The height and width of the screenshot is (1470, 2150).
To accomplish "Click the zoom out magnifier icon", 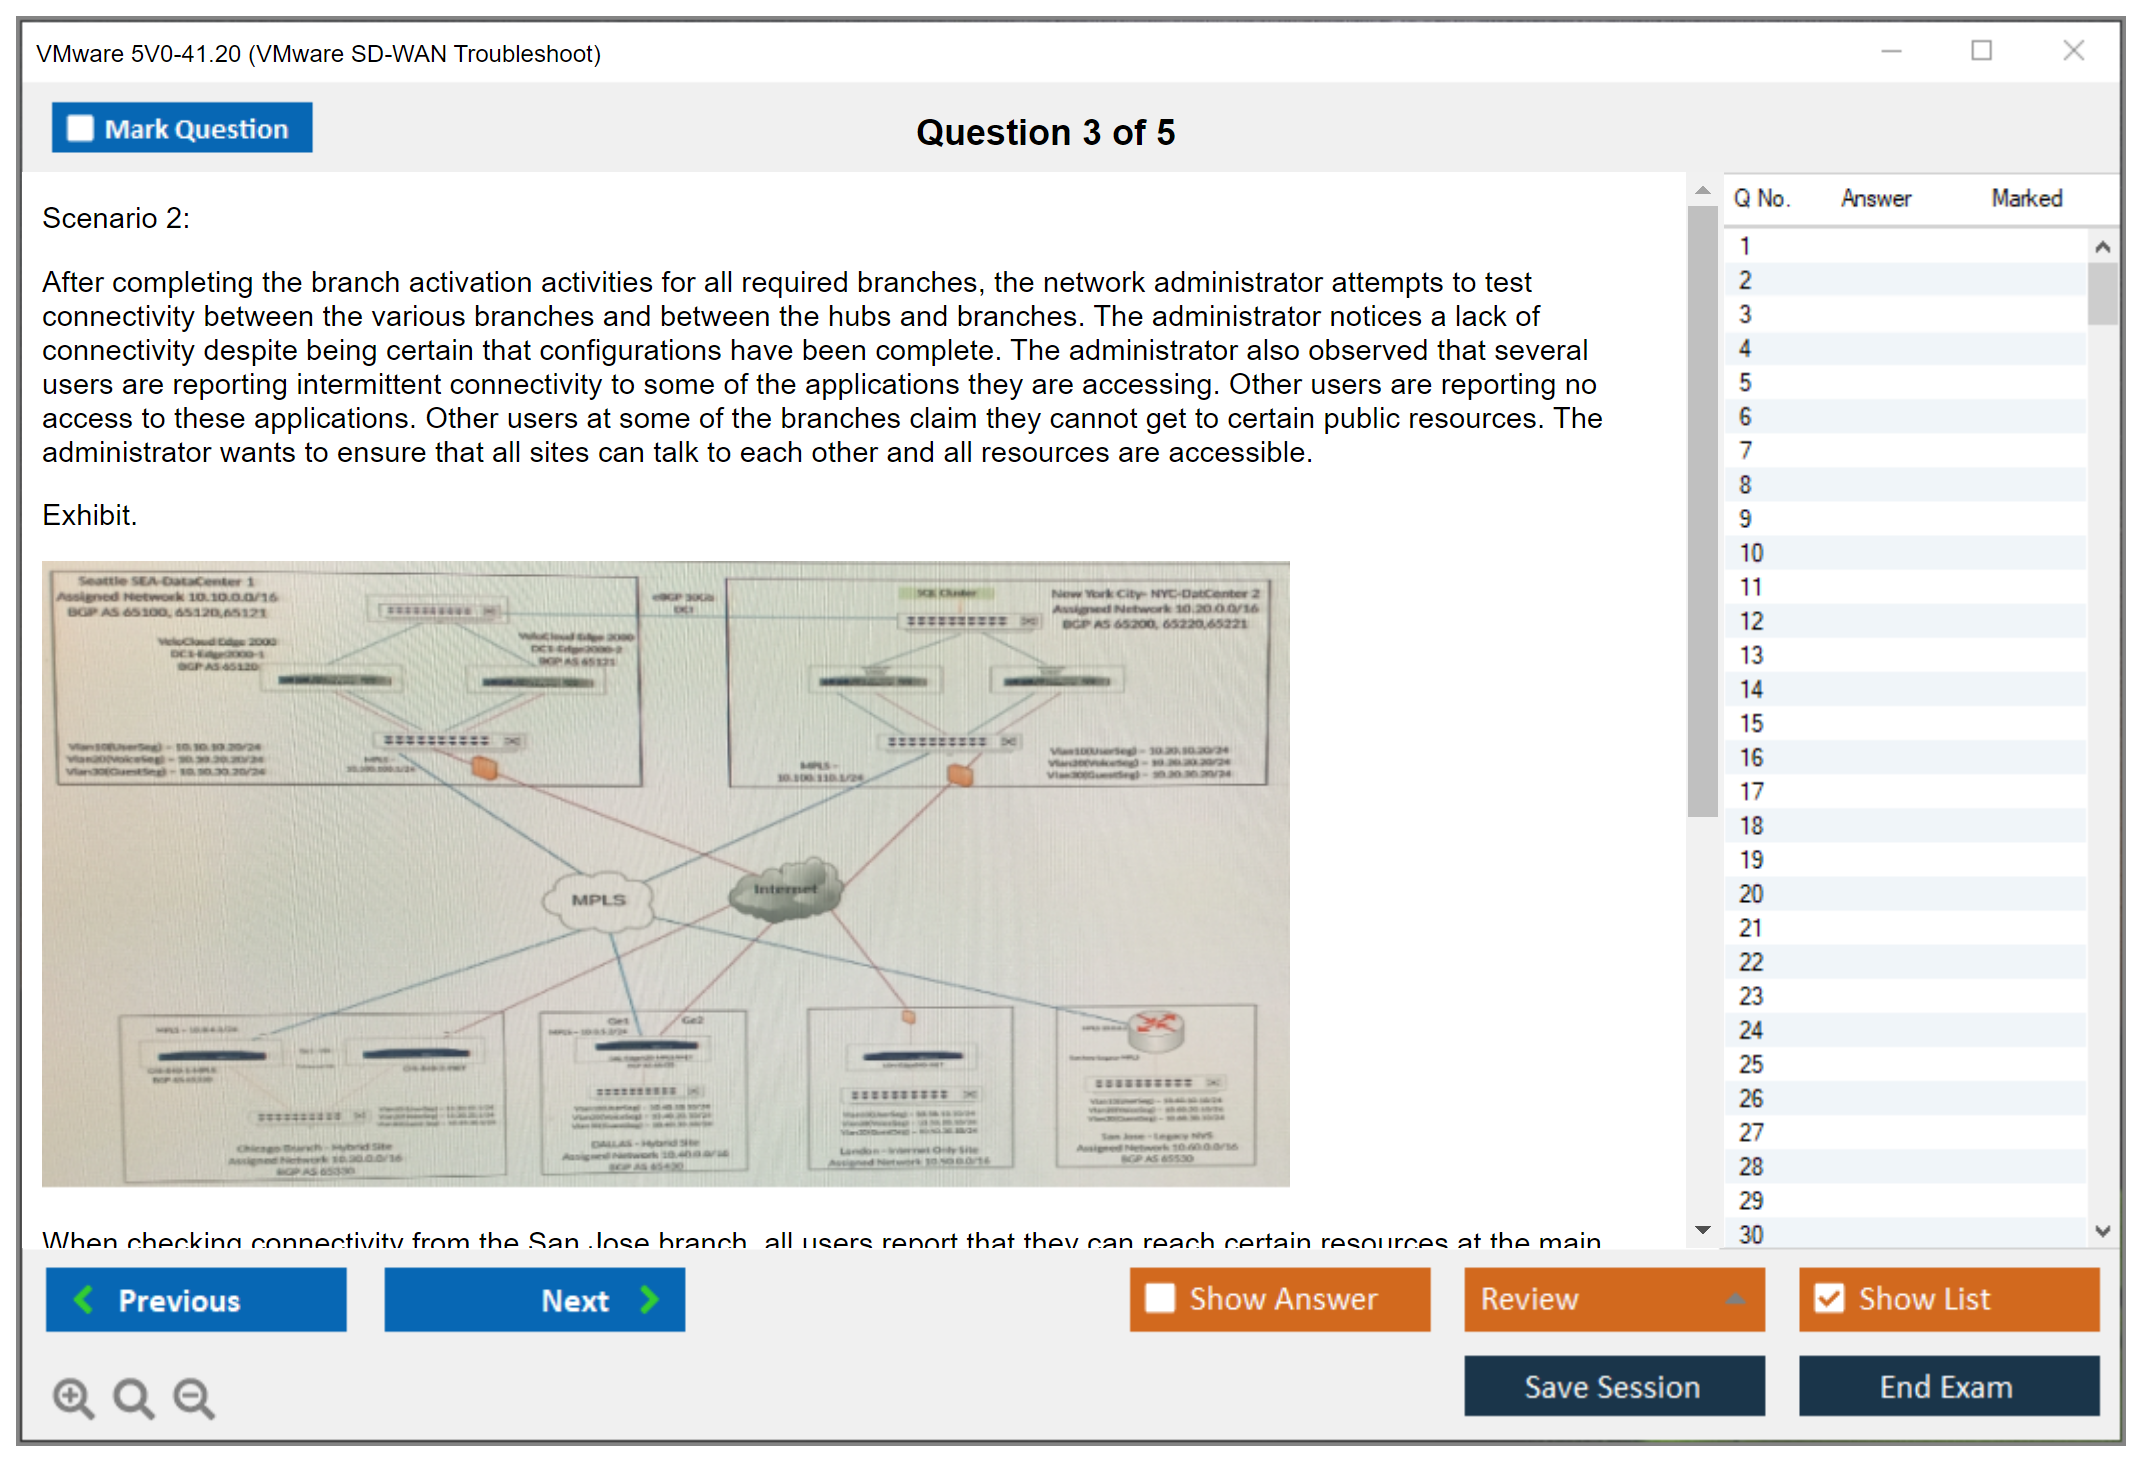I will [194, 1397].
